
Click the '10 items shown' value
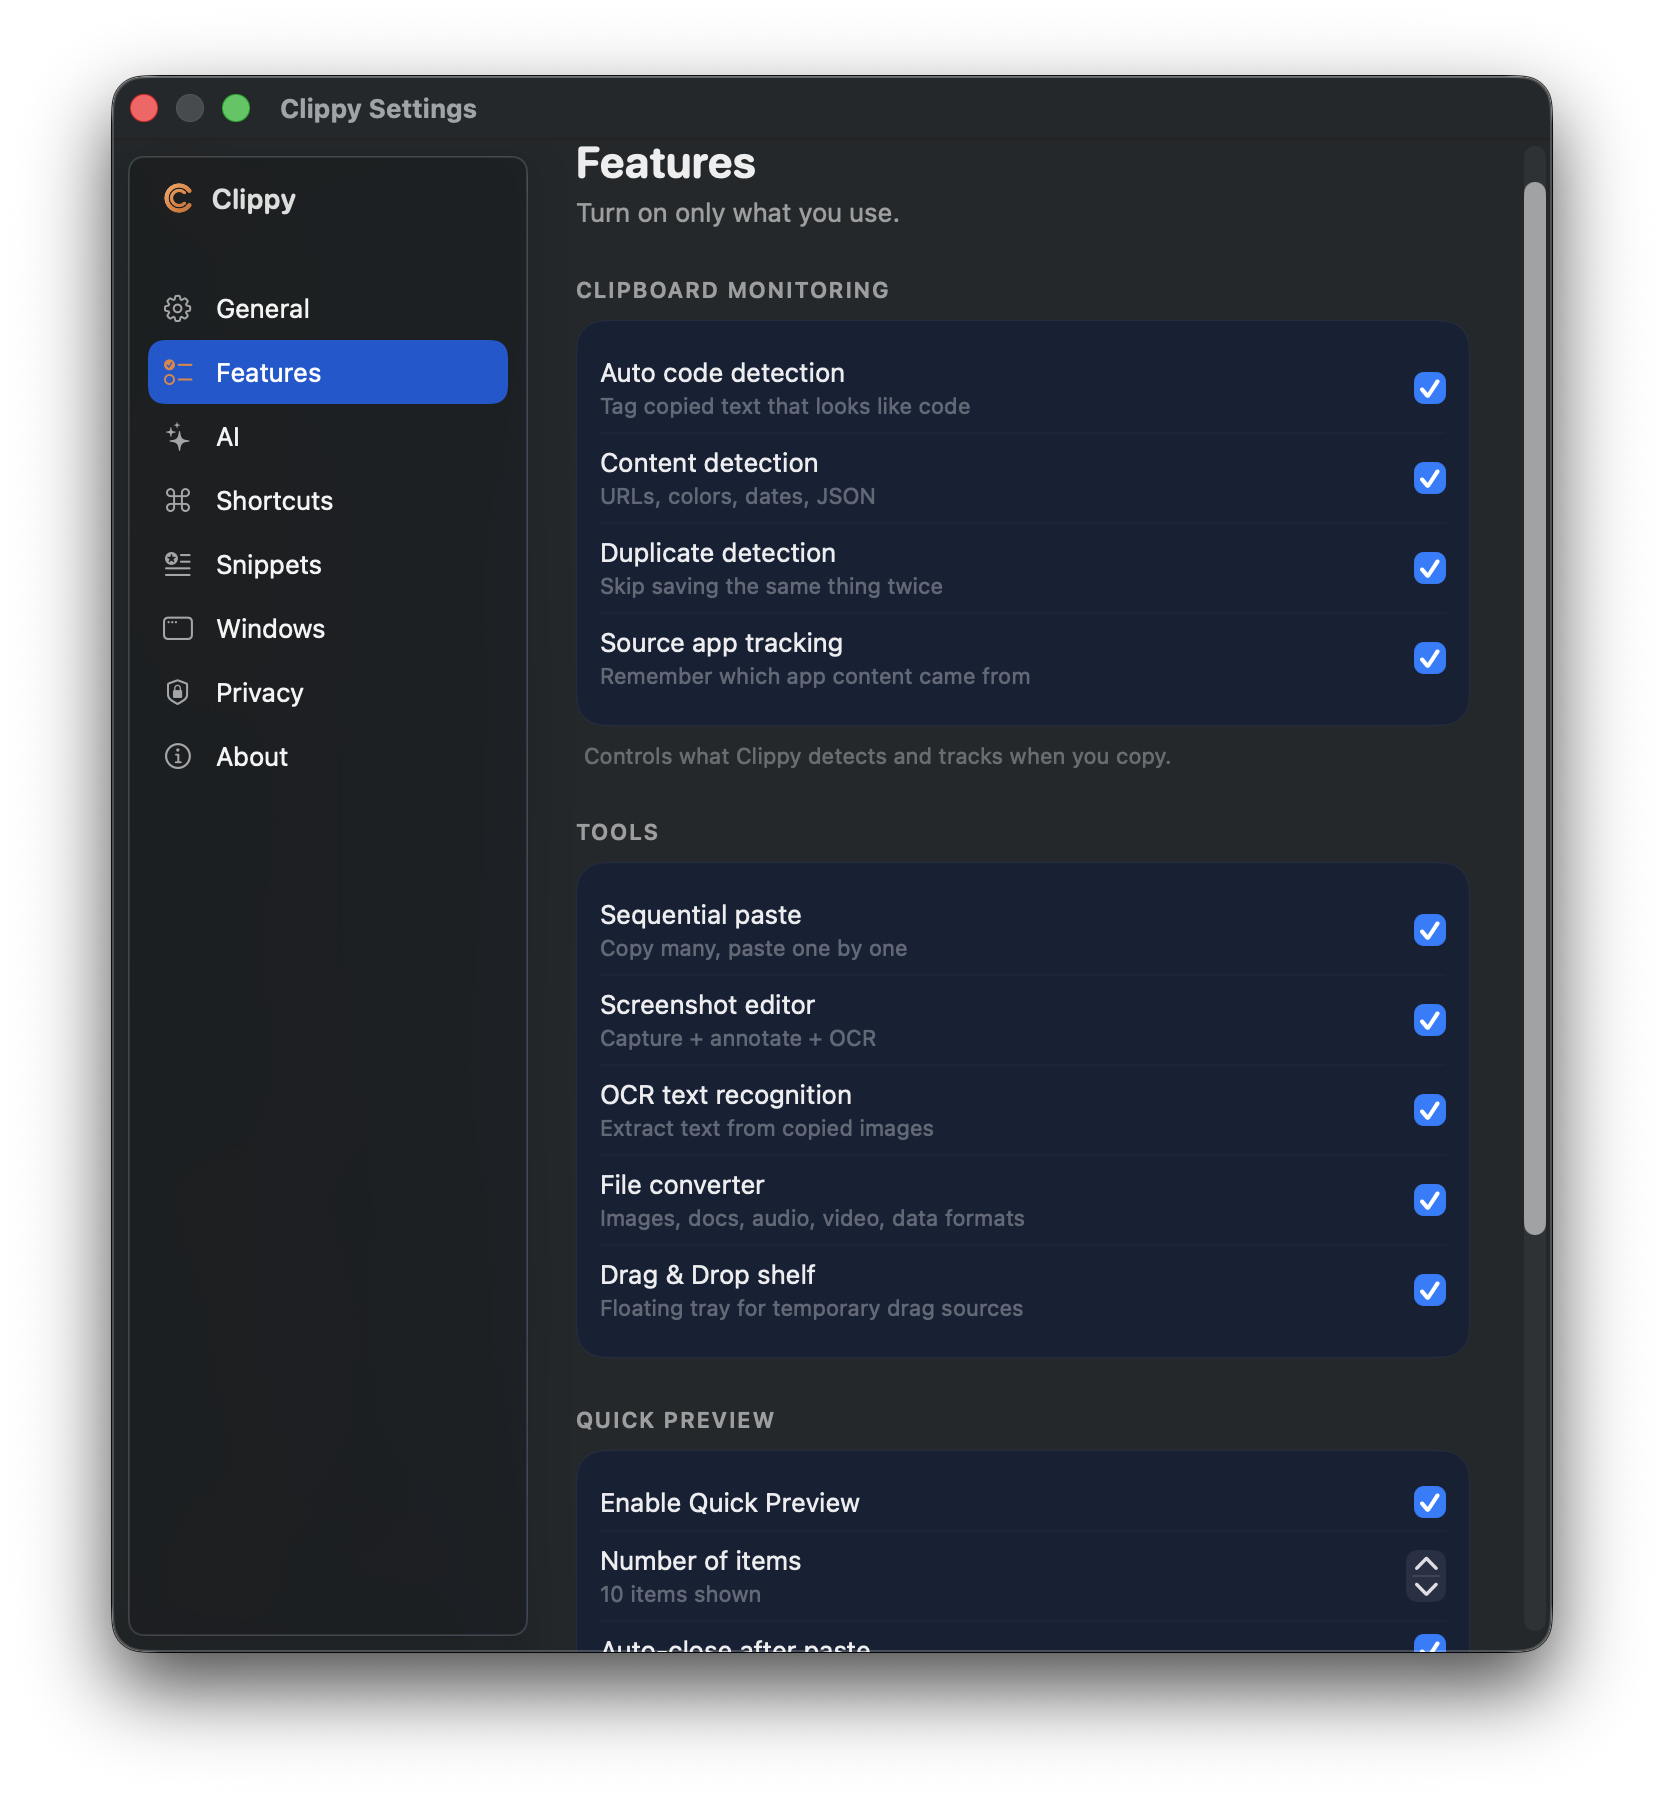click(x=680, y=1594)
